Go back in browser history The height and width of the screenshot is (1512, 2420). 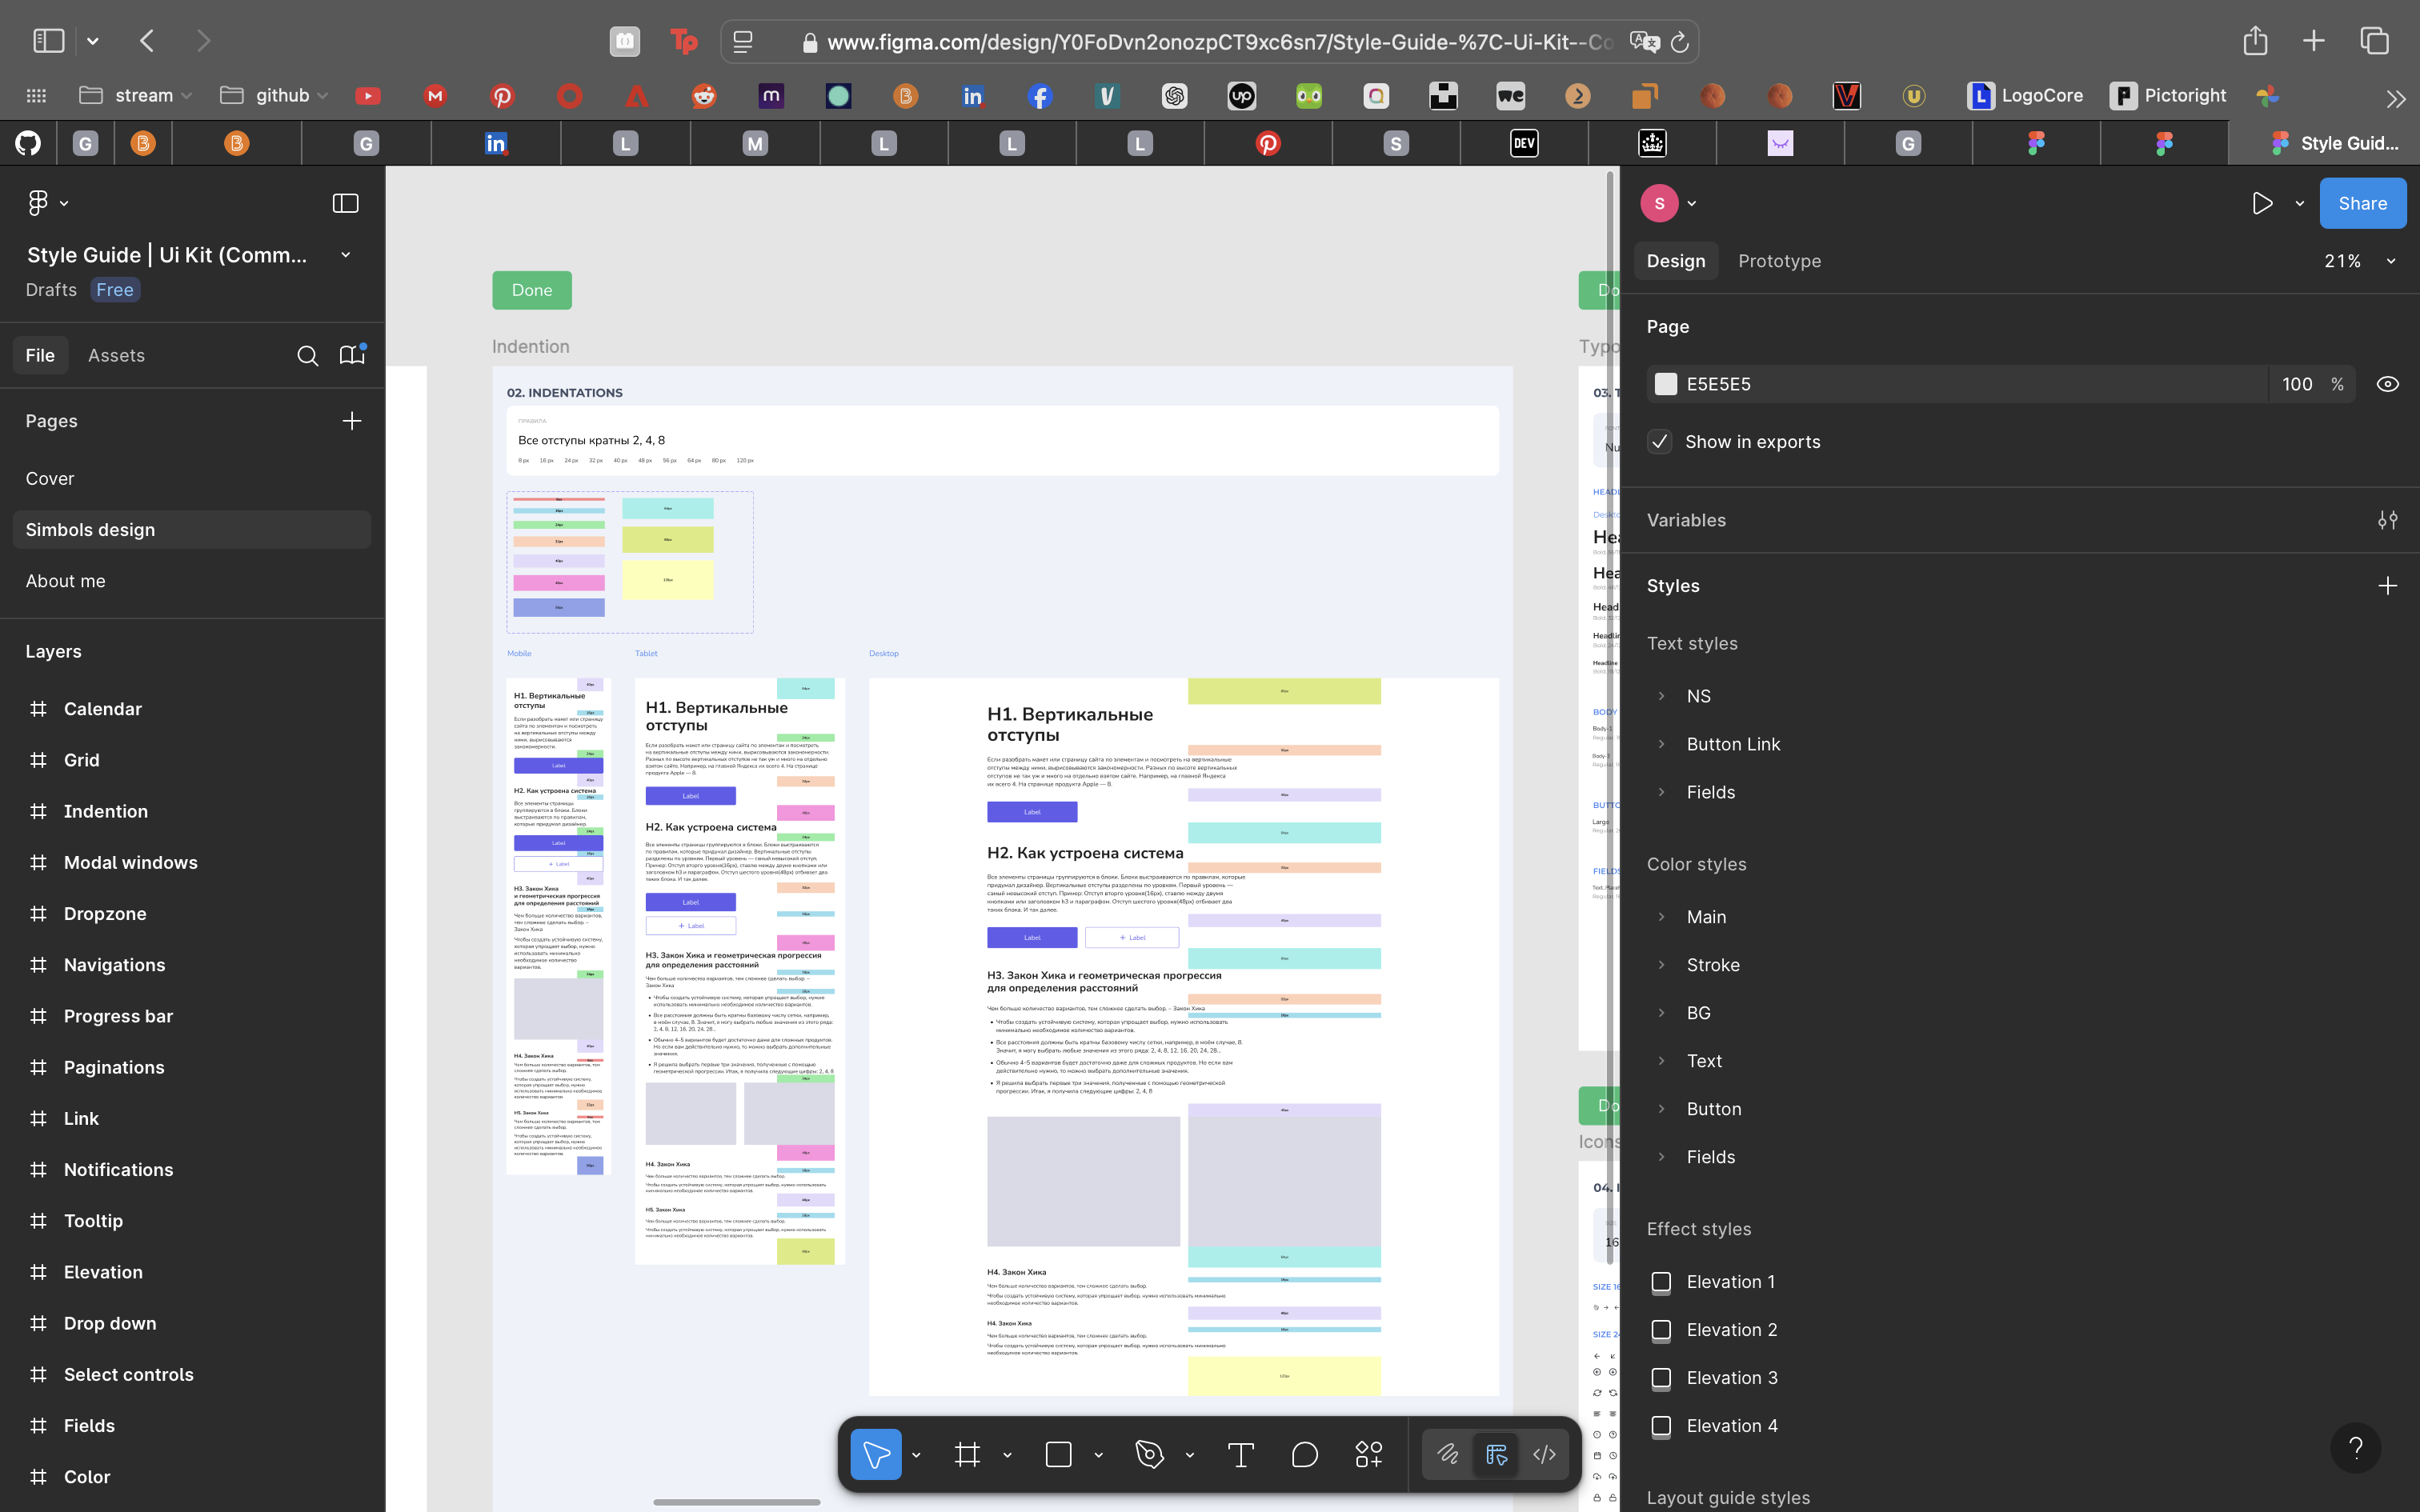pyautogui.click(x=147, y=41)
